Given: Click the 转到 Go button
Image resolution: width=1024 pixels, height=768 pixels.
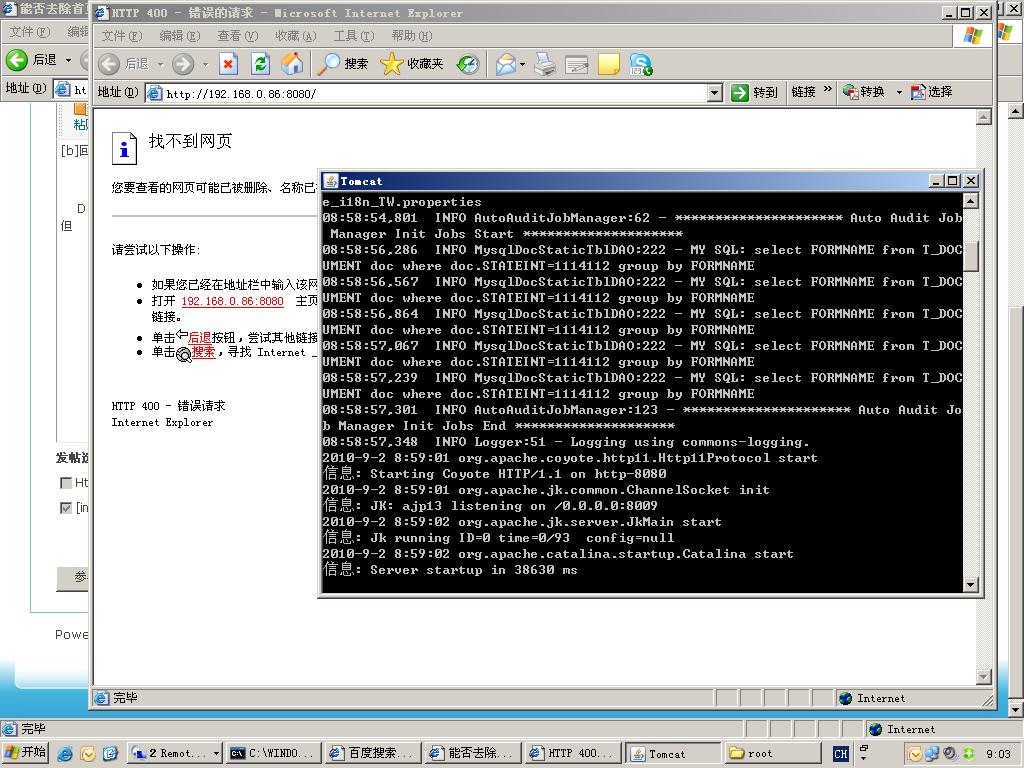Looking at the screenshot, I should click(x=754, y=92).
